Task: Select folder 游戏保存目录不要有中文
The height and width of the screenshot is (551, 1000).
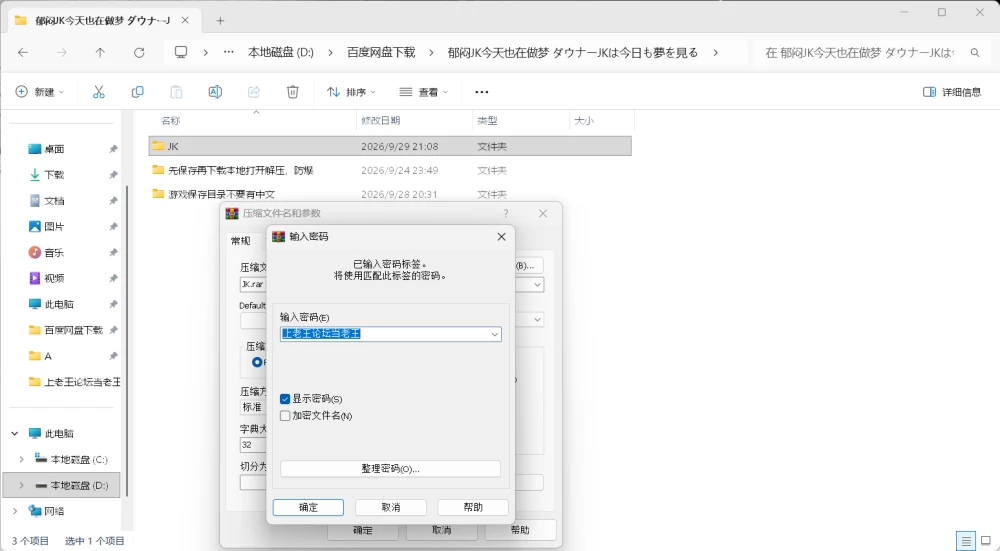Action: click(x=221, y=194)
